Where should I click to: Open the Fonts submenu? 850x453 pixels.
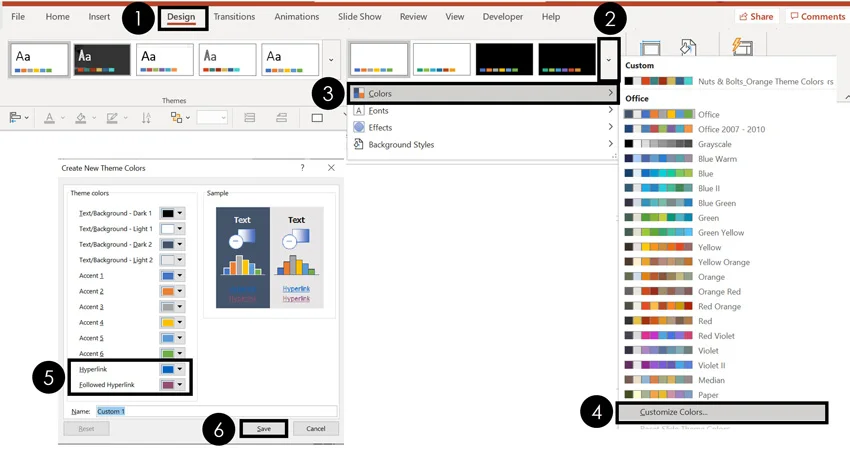point(482,111)
